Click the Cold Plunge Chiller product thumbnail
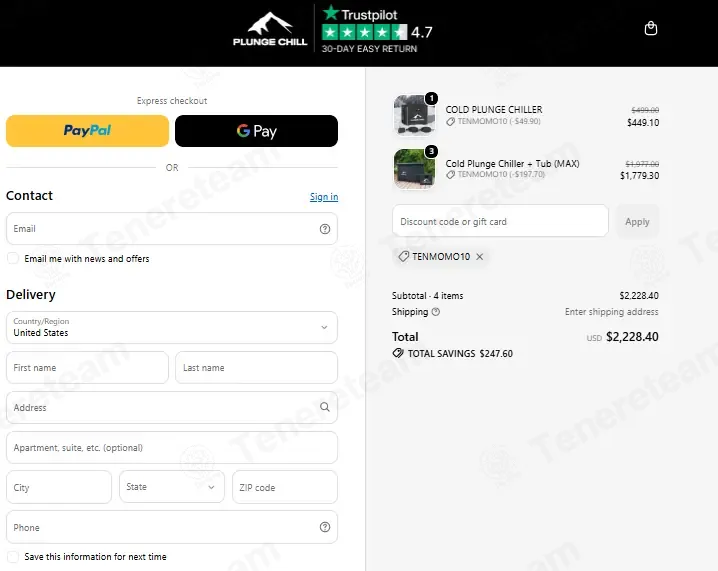 (x=414, y=115)
